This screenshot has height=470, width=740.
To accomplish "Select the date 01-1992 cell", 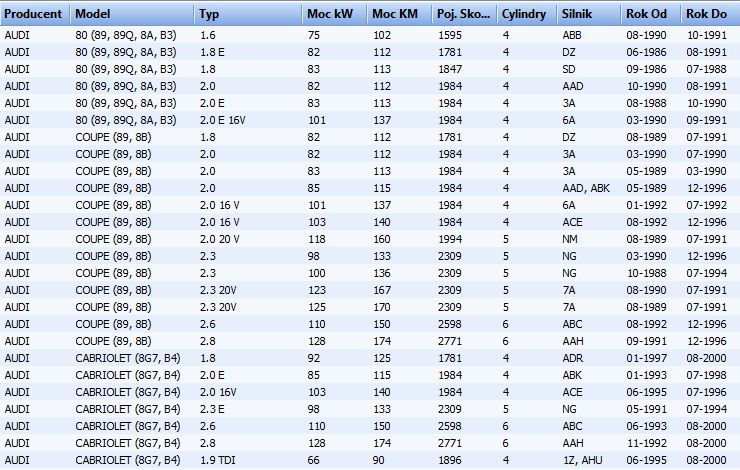I will click(x=647, y=205).
